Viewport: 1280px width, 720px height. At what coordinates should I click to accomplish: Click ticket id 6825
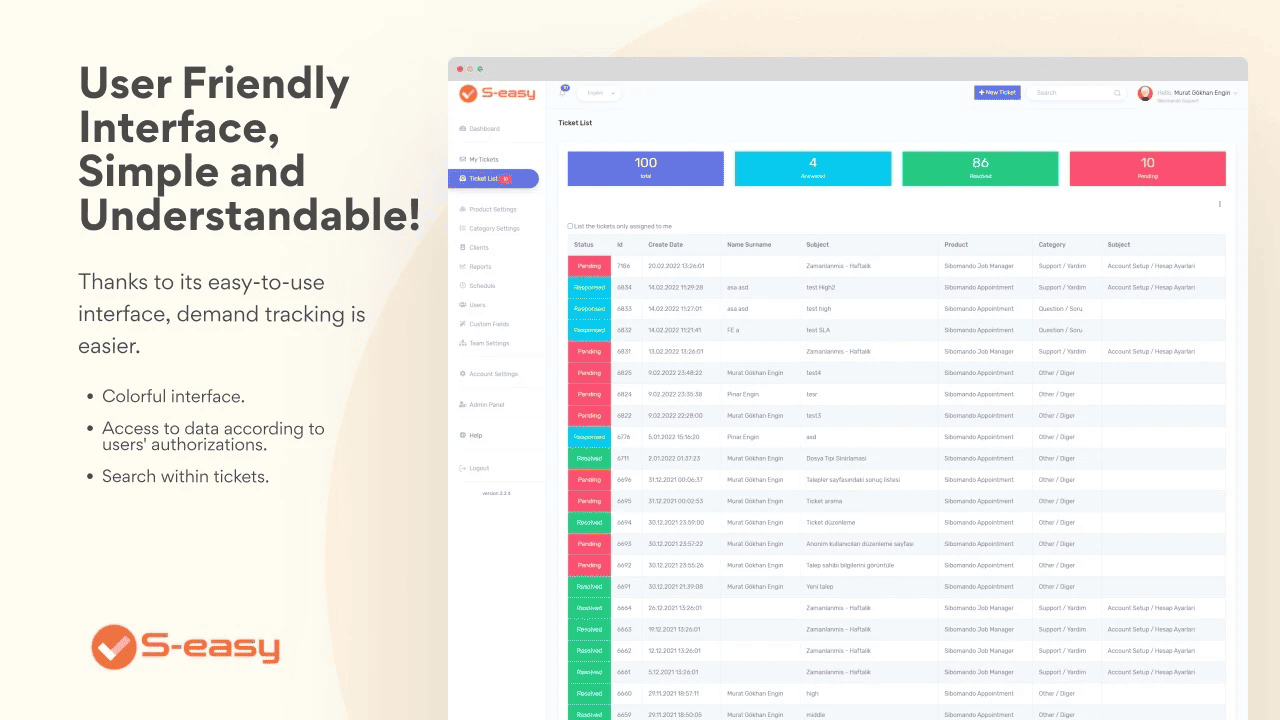(624, 373)
